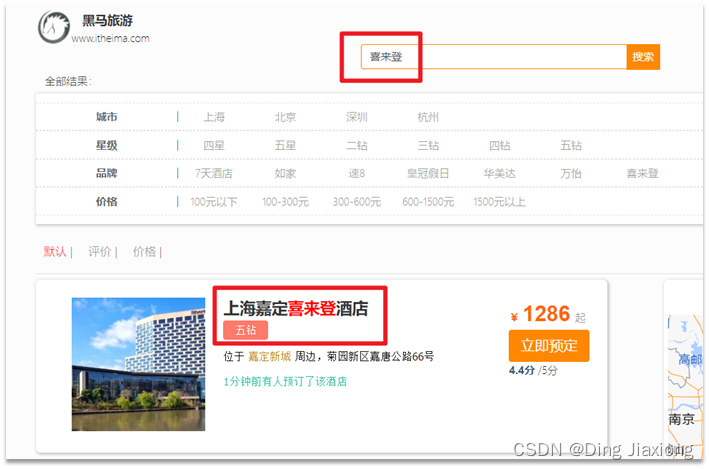Click 1分钟前有人预订了该酒店 notice
Image resolution: width=709 pixels, height=469 pixels.
[x=285, y=381]
